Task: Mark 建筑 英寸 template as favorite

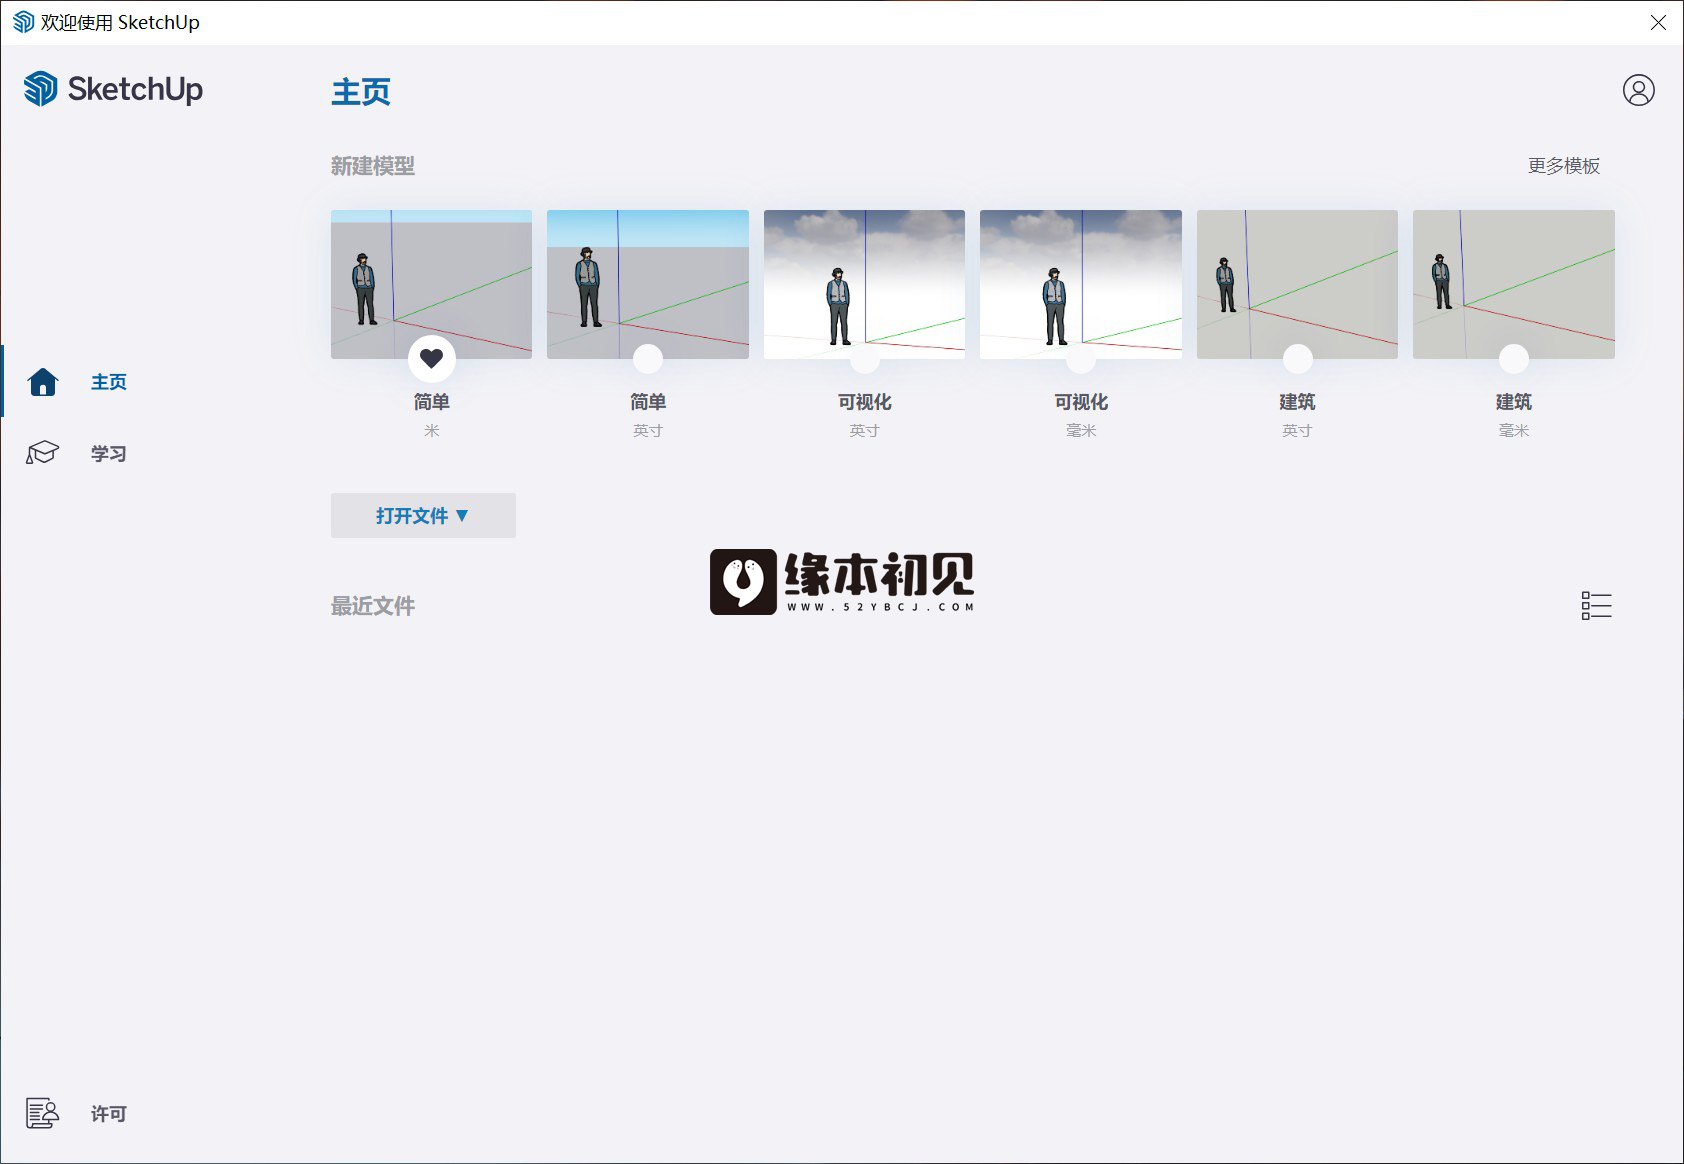Action: tap(1297, 358)
